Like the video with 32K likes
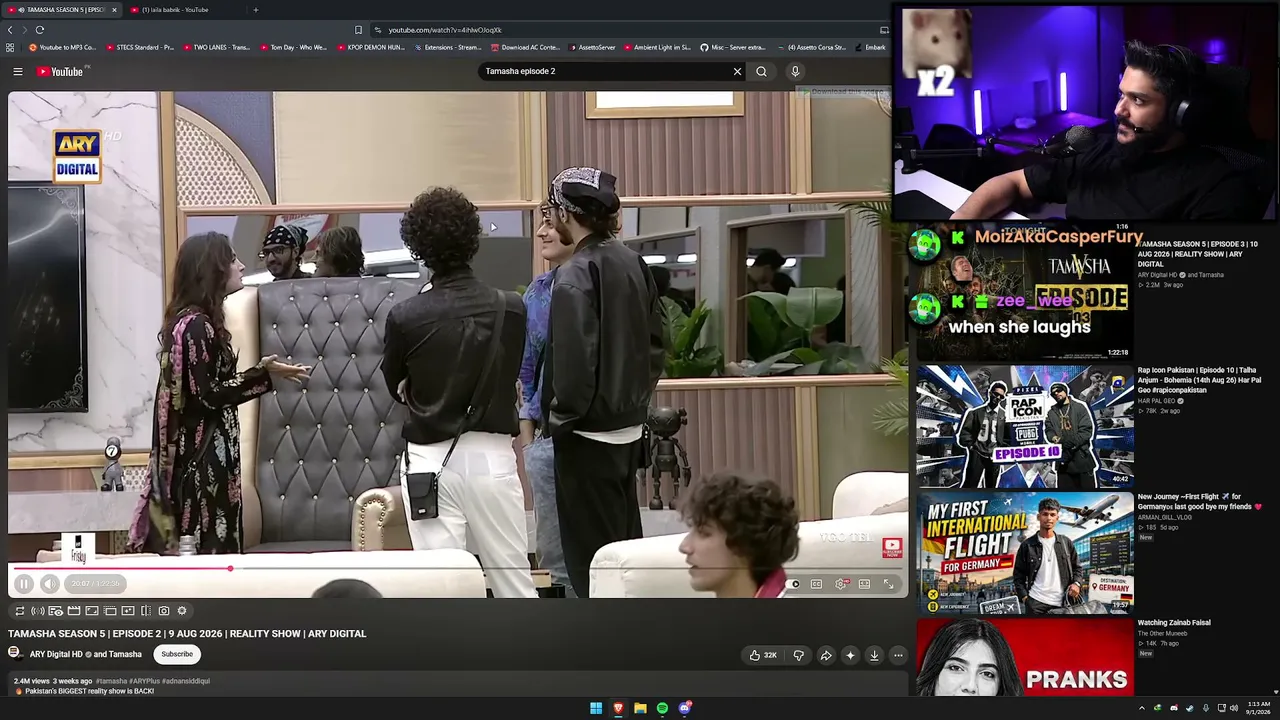This screenshot has width=1280, height=720. [763, 655]
